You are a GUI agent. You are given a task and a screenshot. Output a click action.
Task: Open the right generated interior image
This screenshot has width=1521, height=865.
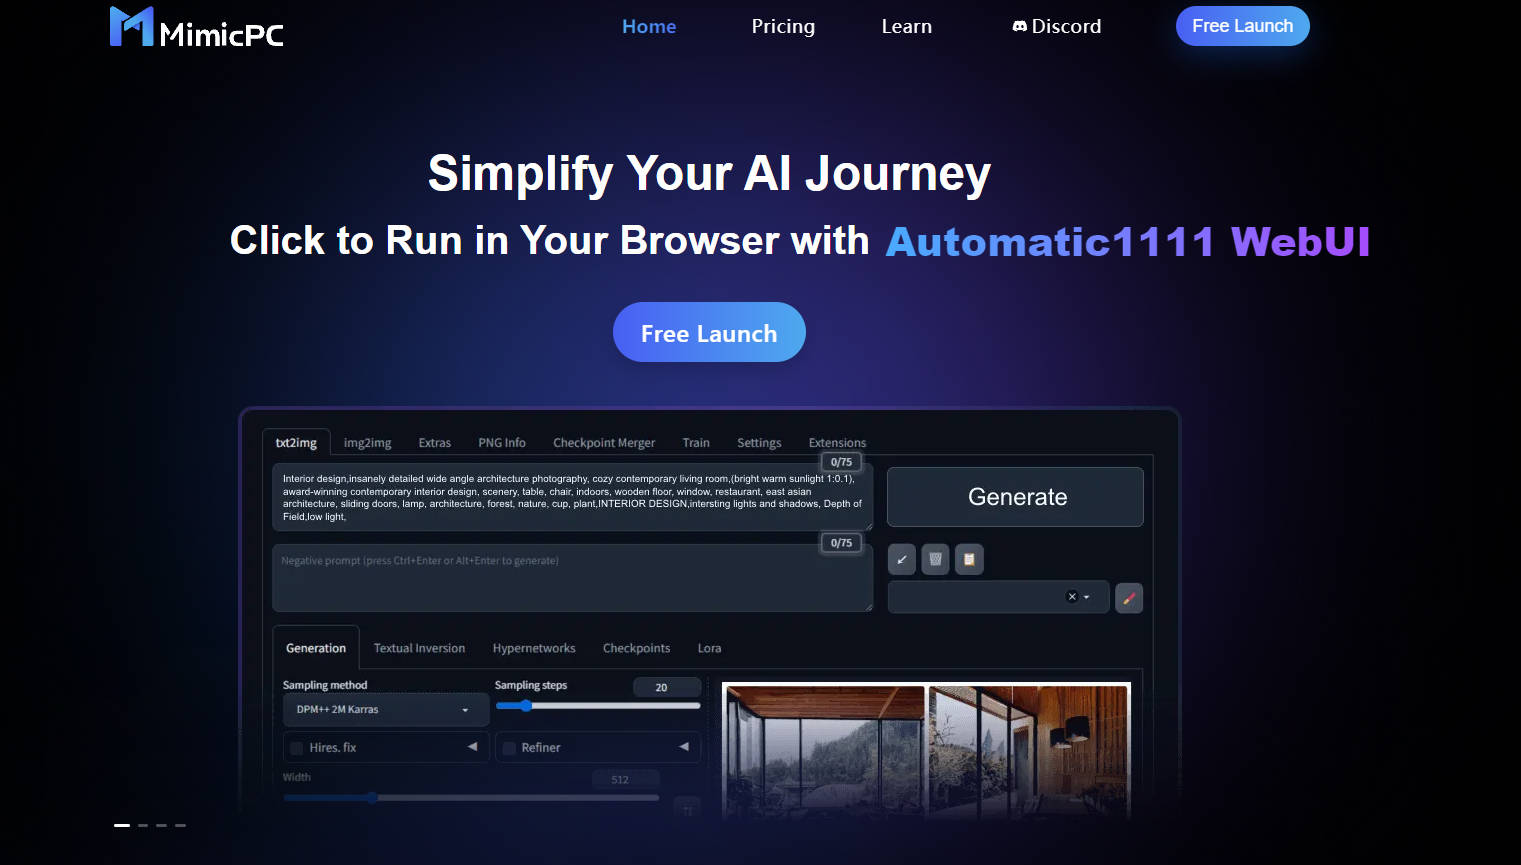(1028, 752)
